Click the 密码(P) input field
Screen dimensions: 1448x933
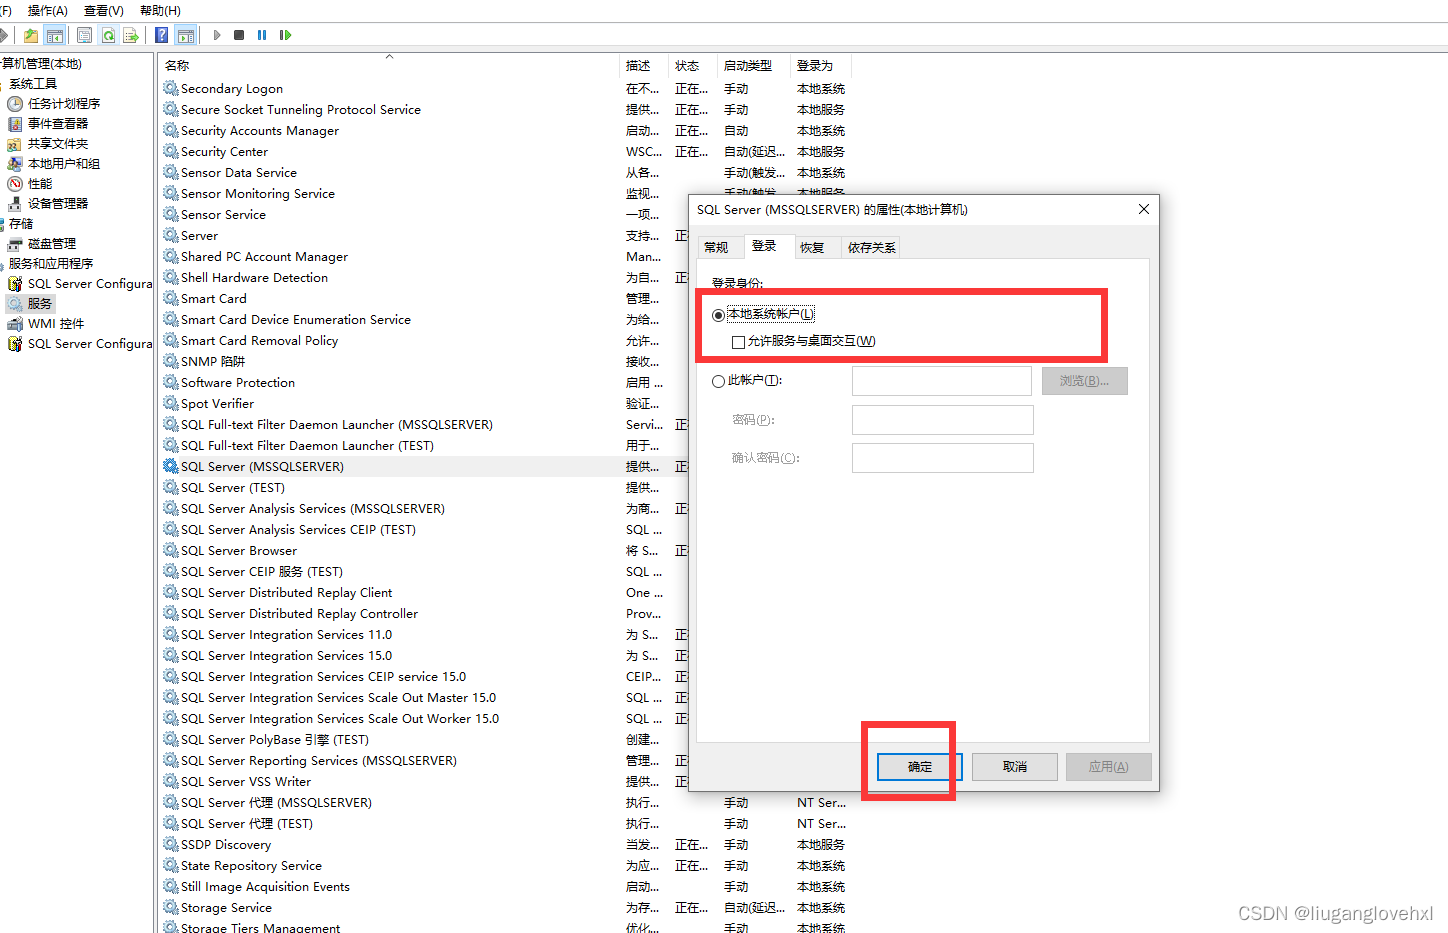click(943, 420)
